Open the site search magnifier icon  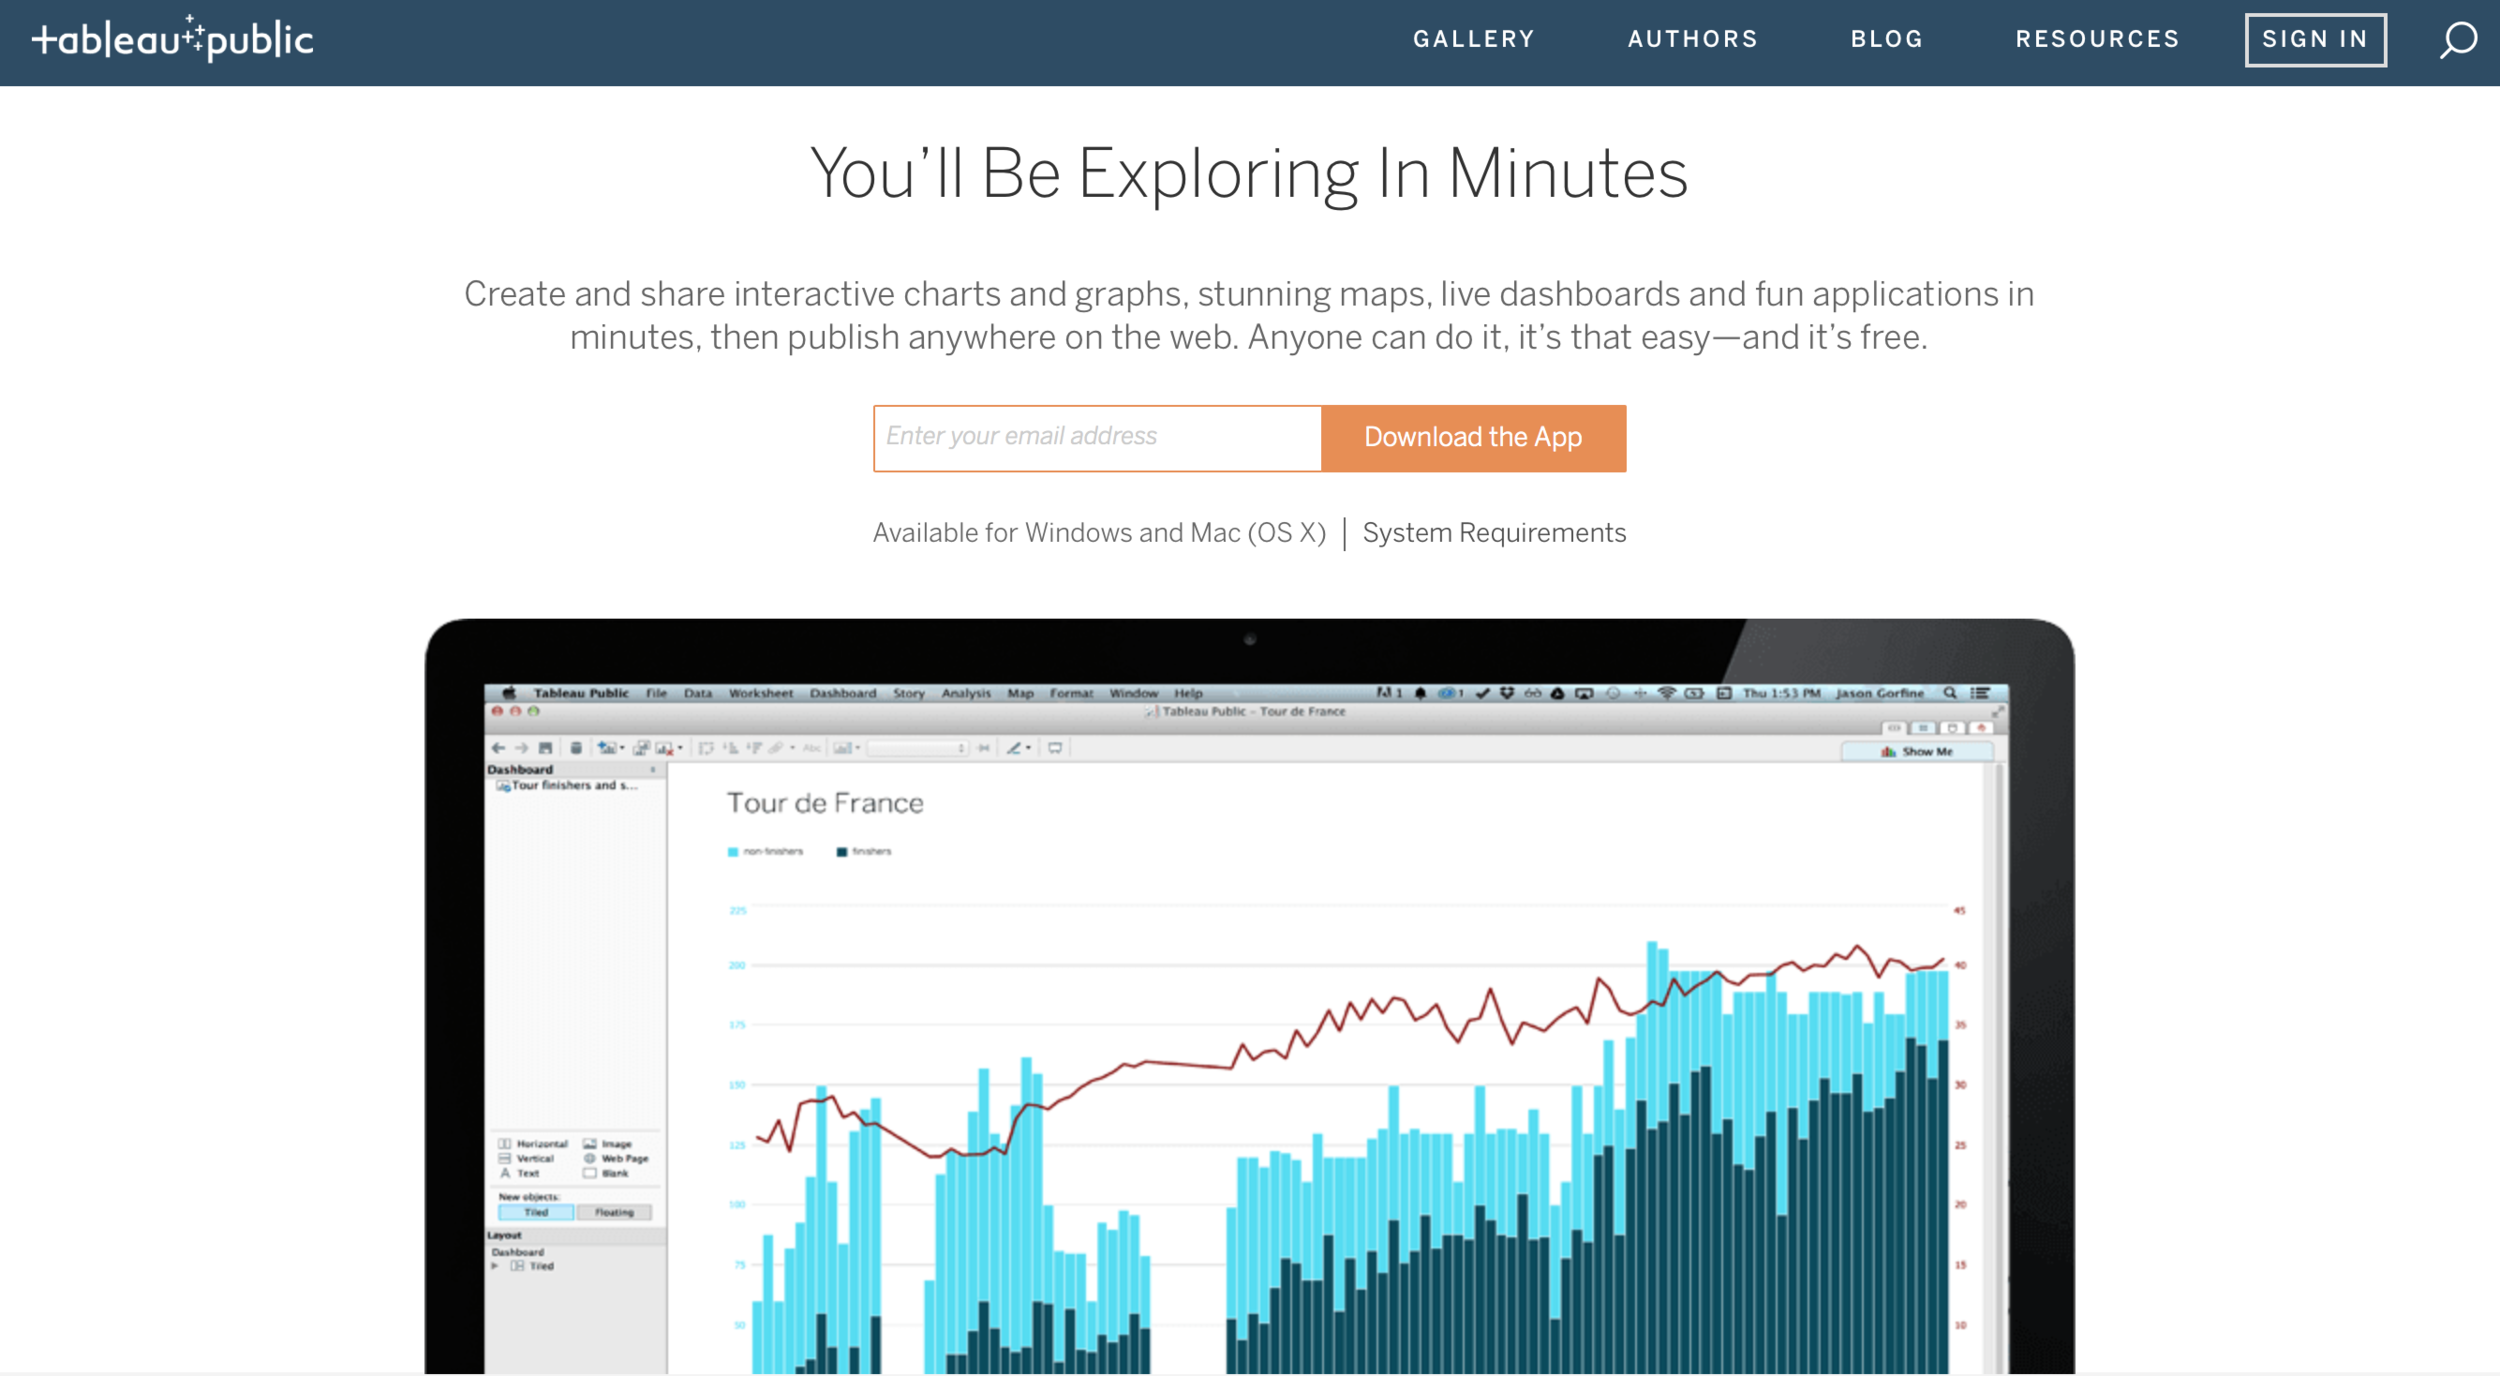point(2458,40)
